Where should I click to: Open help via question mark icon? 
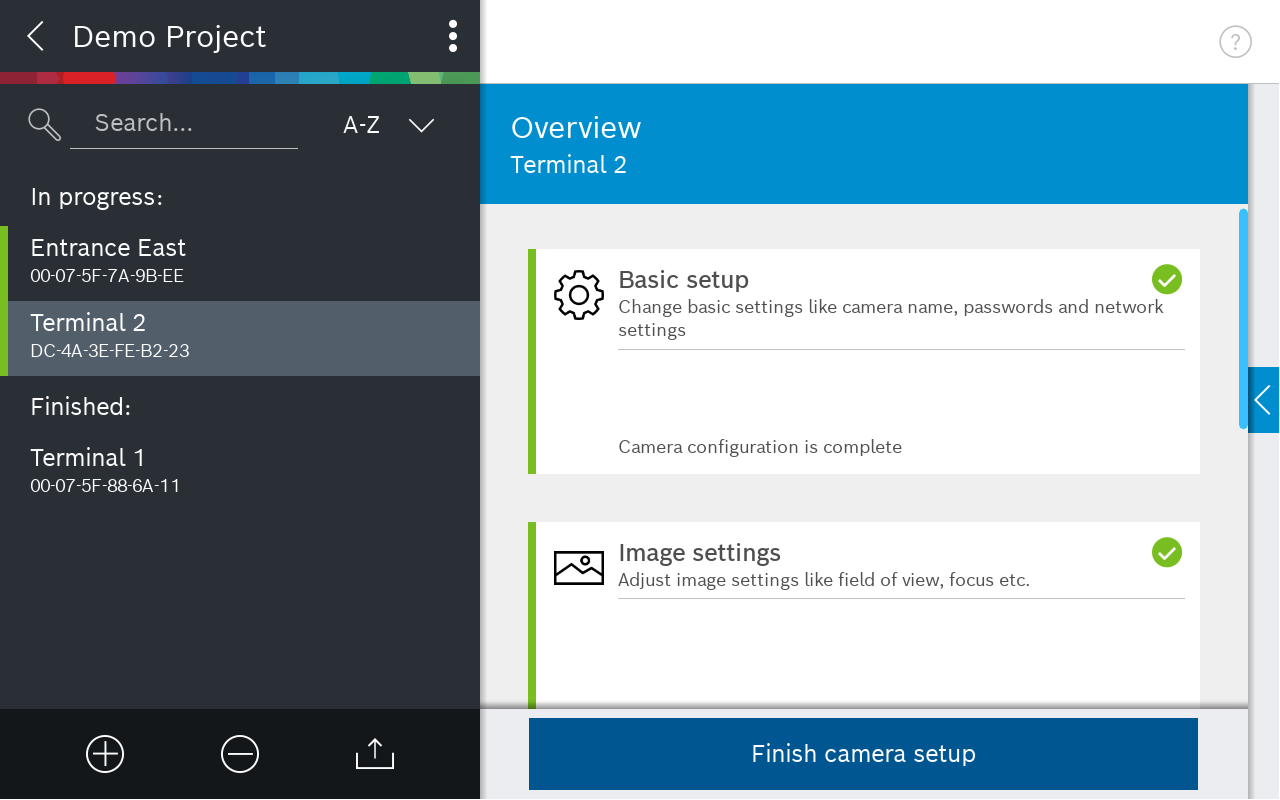pos(1235,42)
